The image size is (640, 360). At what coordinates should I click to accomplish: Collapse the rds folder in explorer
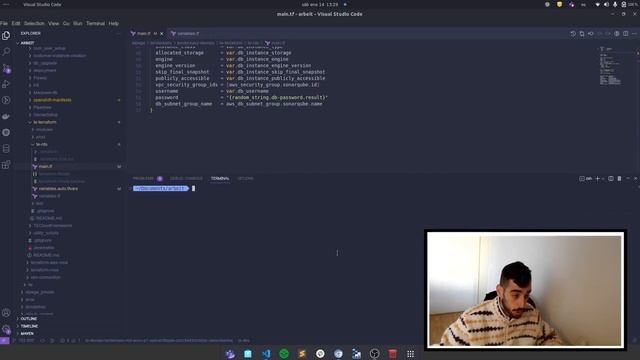click(41, 144)
